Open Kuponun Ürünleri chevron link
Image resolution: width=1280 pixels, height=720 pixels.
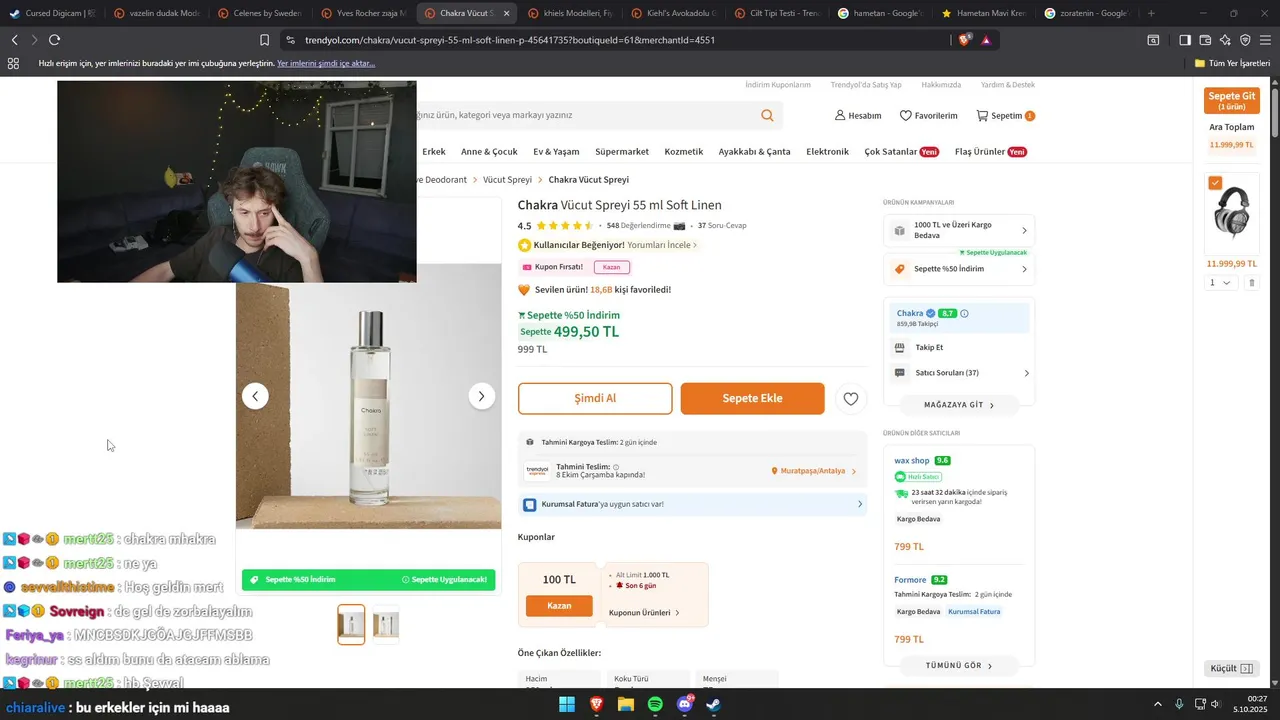coord(644,613)
